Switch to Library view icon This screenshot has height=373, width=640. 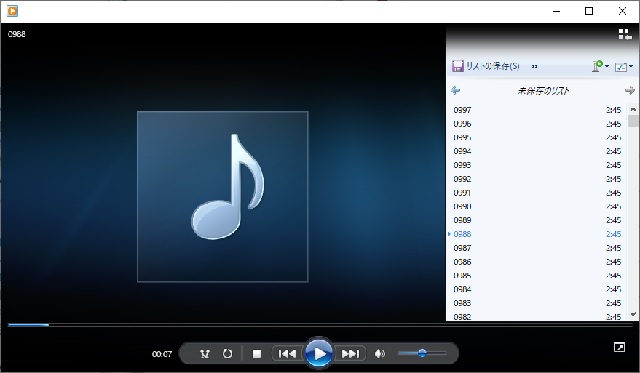(x=624, y=34)
